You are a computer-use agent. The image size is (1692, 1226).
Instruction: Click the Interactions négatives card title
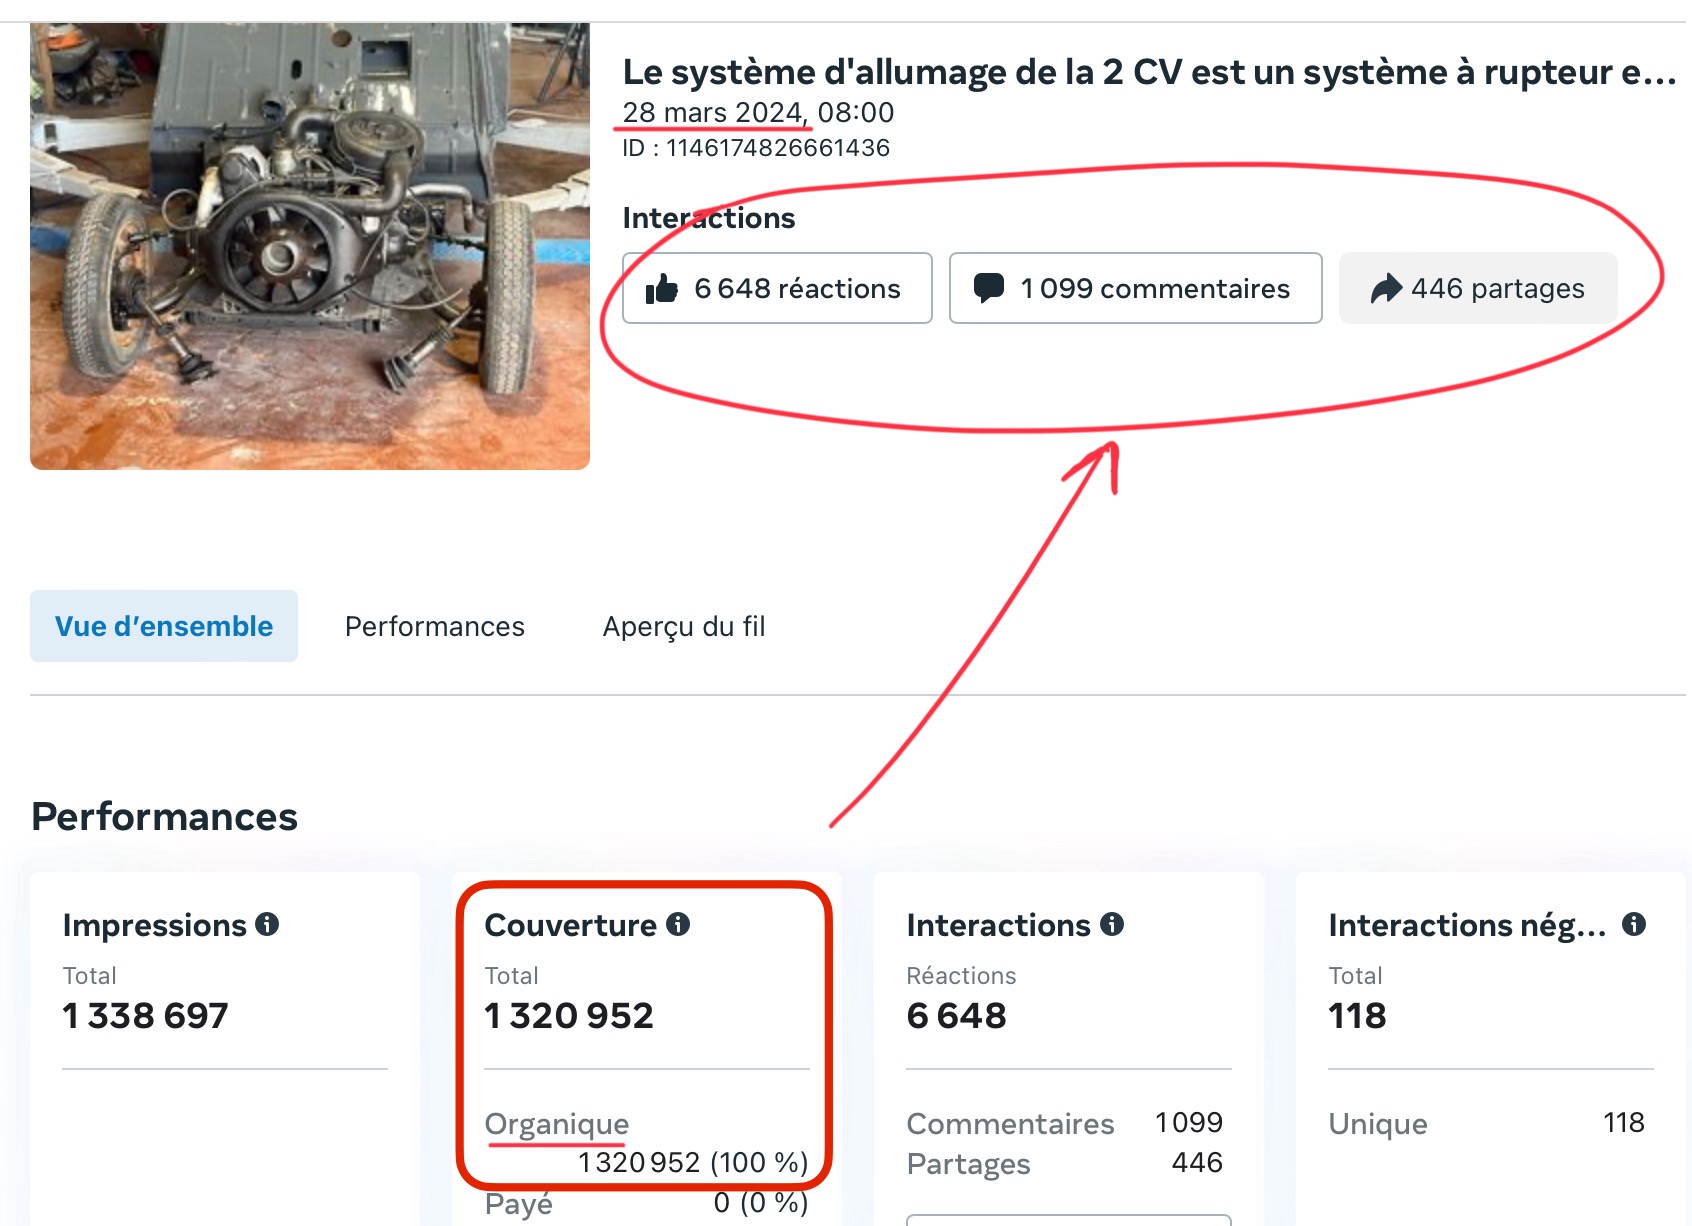pos(1467,925)
